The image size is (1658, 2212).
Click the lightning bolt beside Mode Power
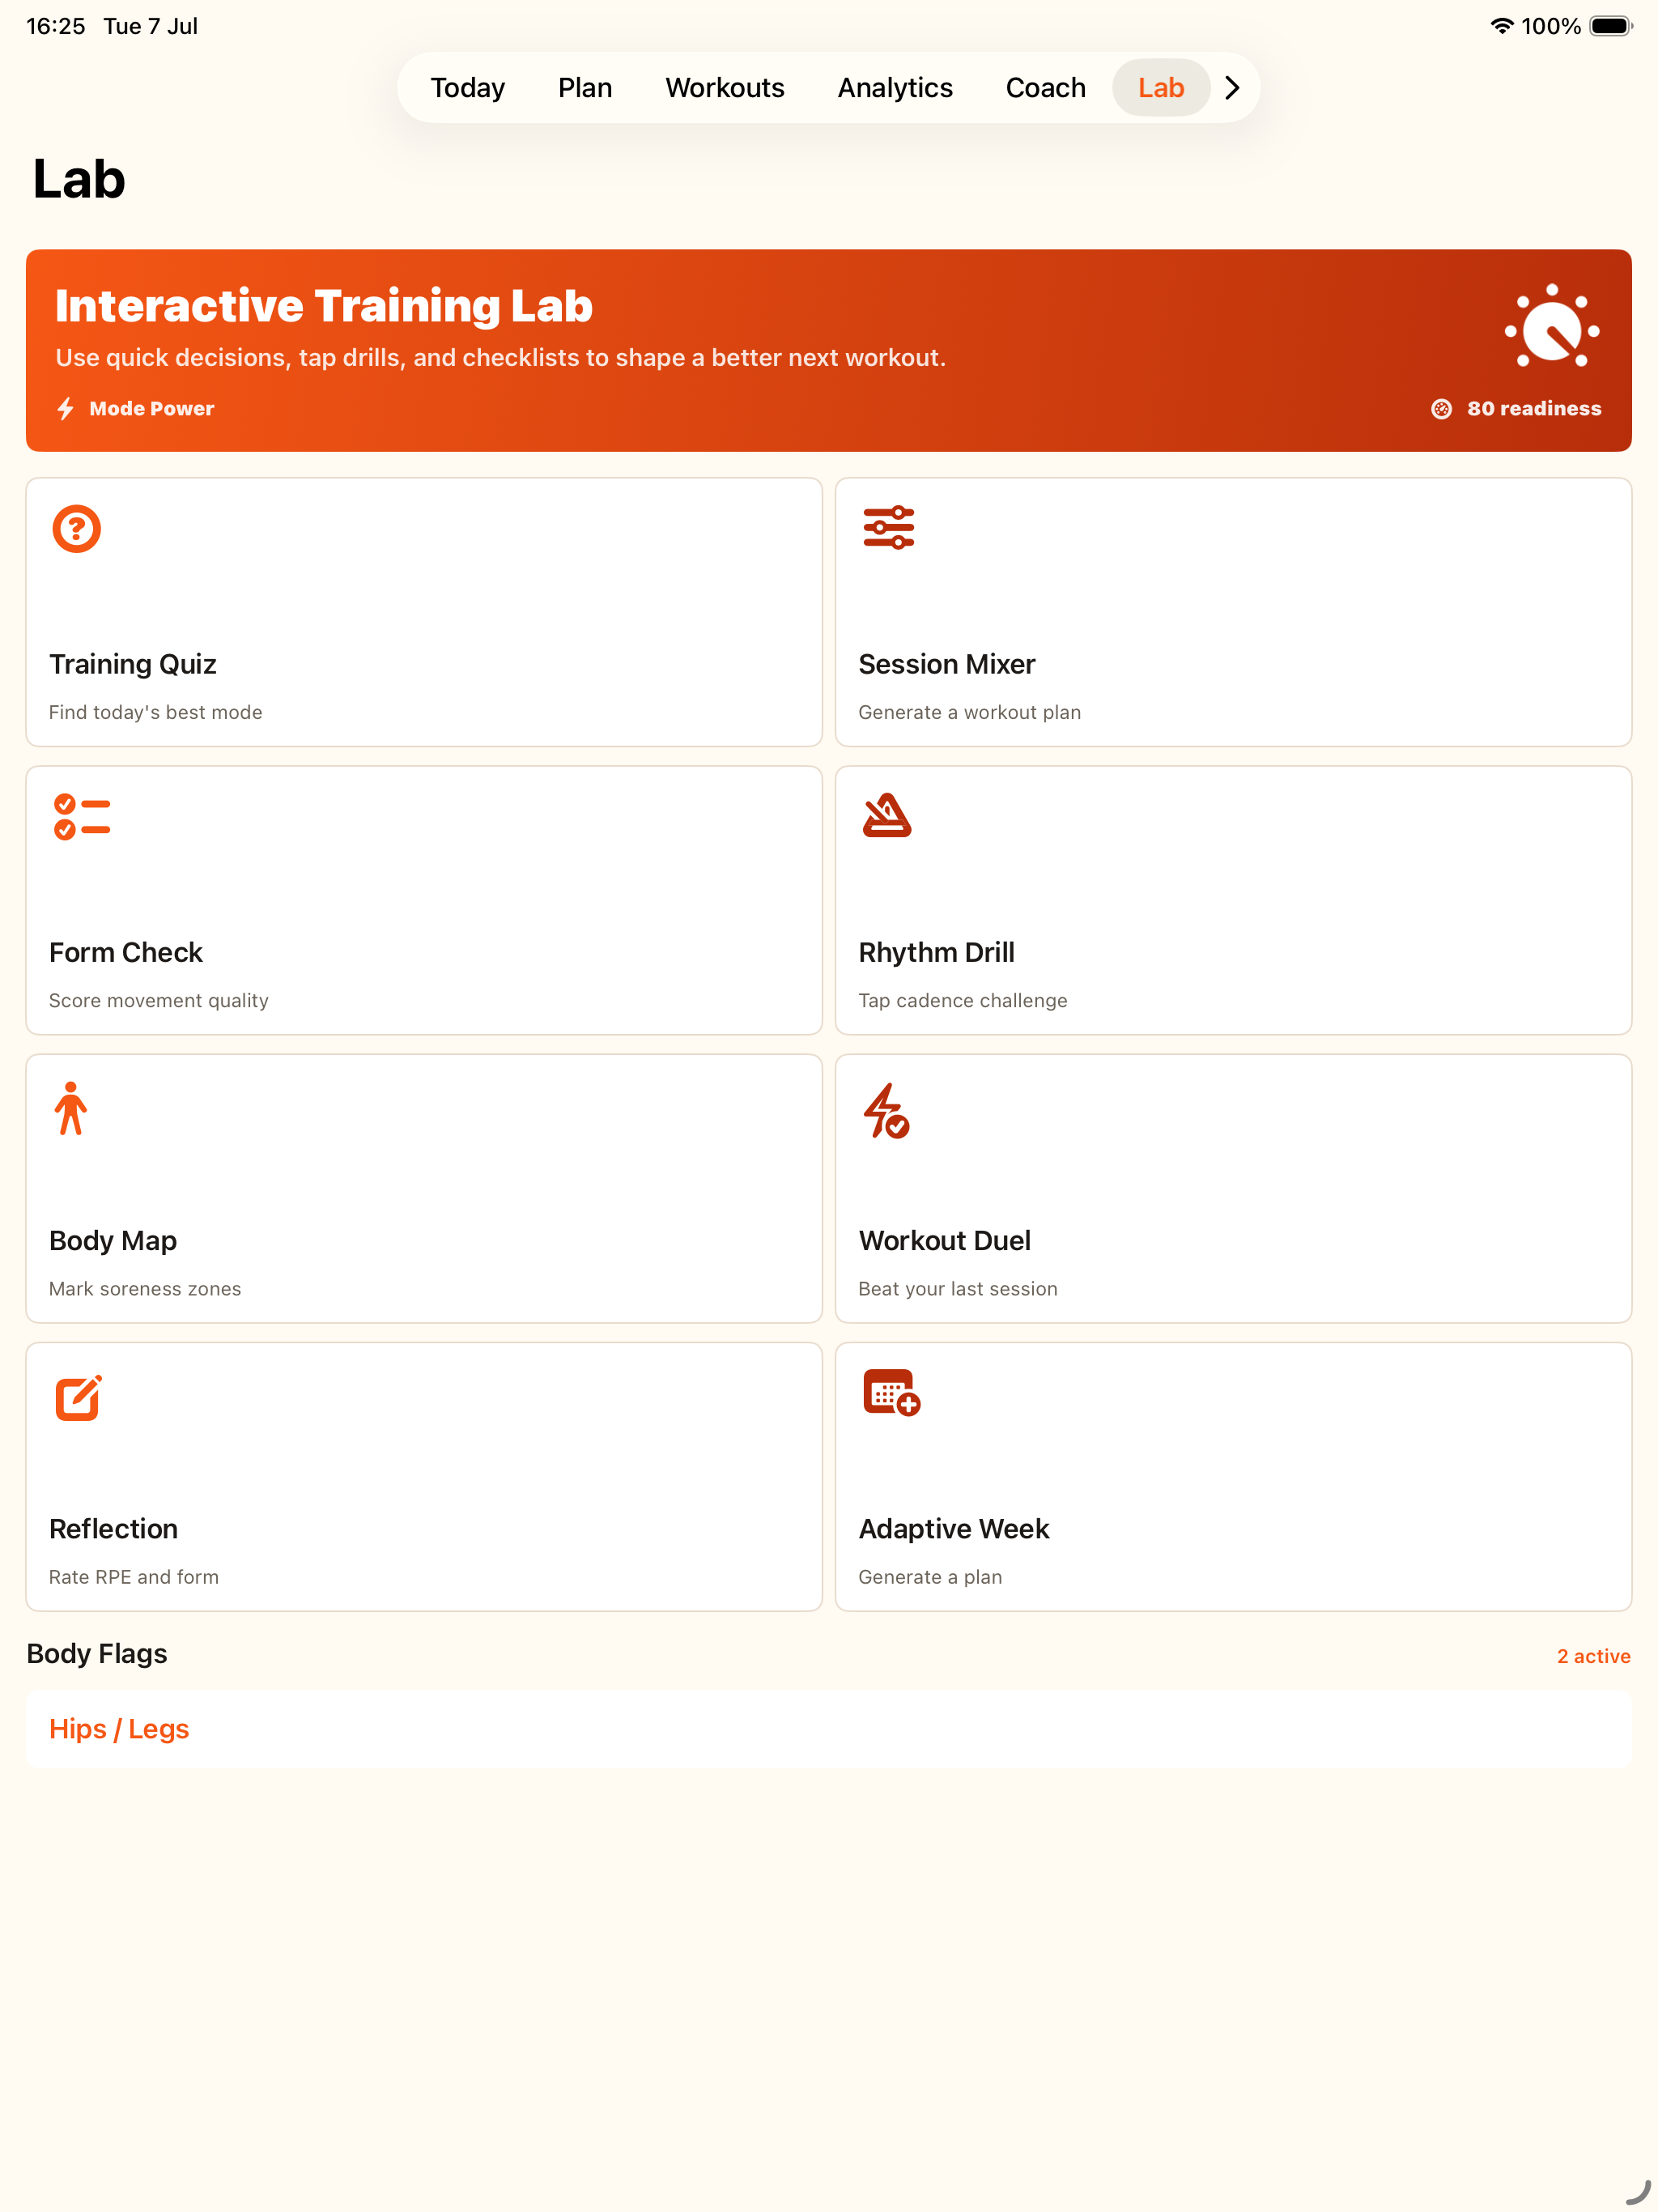pyautogui.click(x=66, y=408)
